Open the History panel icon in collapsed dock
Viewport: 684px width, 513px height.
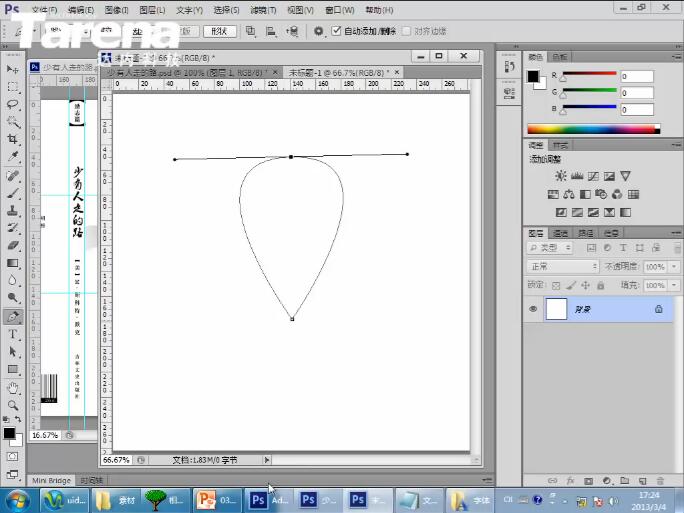[x=509, y=67]
